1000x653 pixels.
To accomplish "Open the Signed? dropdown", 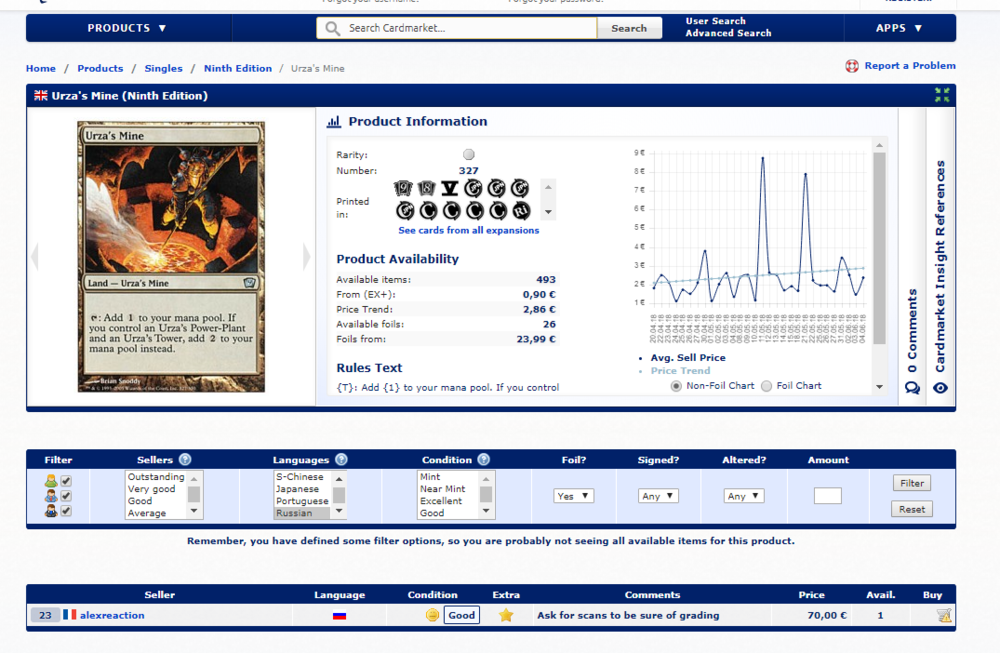I will 658,496.
